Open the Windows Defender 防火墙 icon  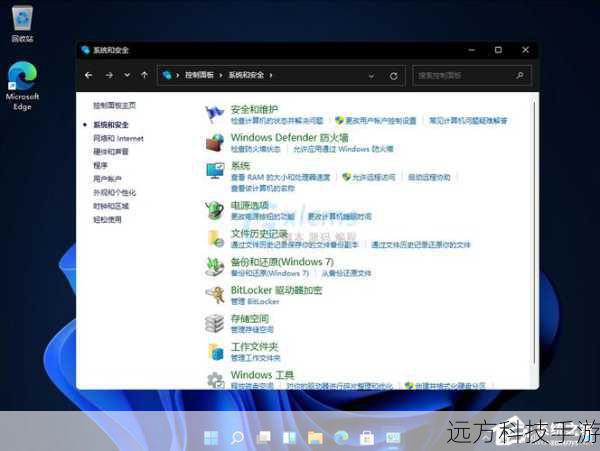click(x=215, y=142)
